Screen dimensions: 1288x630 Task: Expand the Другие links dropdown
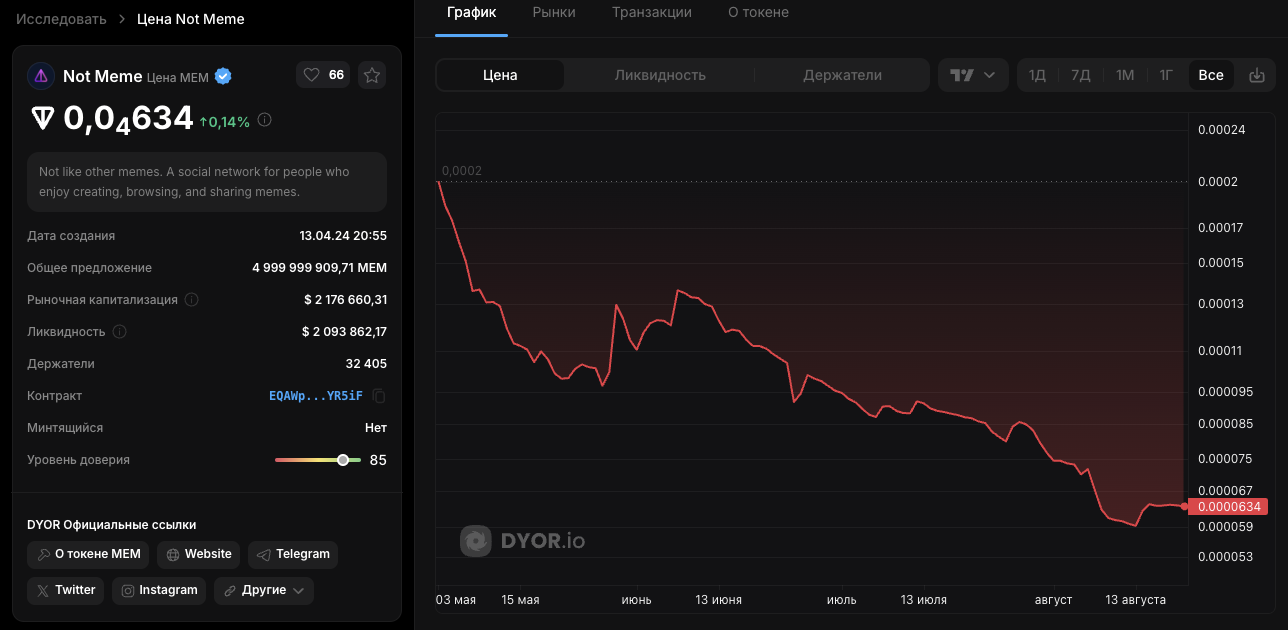tap(263, 590)
